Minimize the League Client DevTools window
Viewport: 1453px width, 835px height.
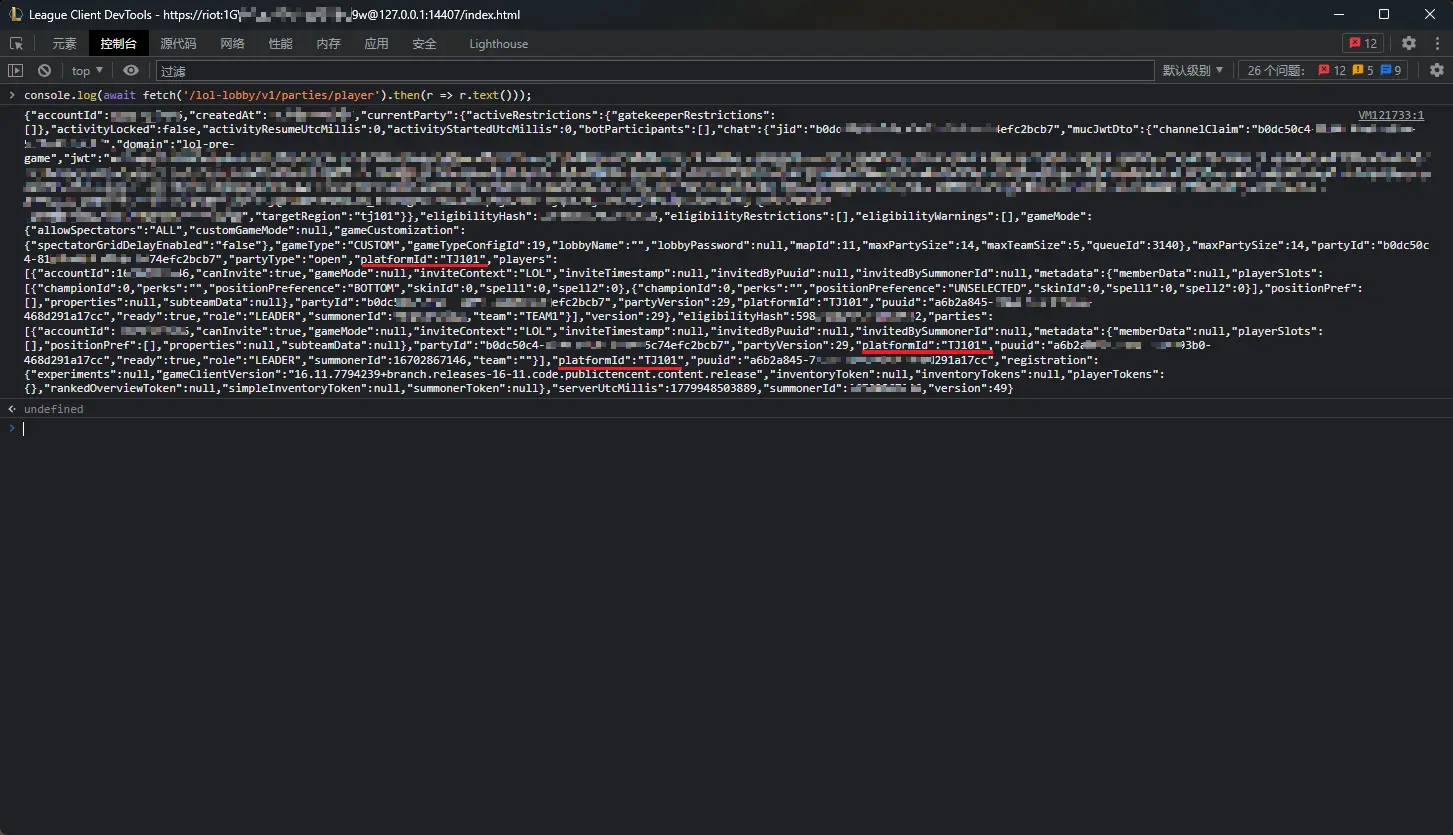pyautogui.click(x=1337, y=14)
